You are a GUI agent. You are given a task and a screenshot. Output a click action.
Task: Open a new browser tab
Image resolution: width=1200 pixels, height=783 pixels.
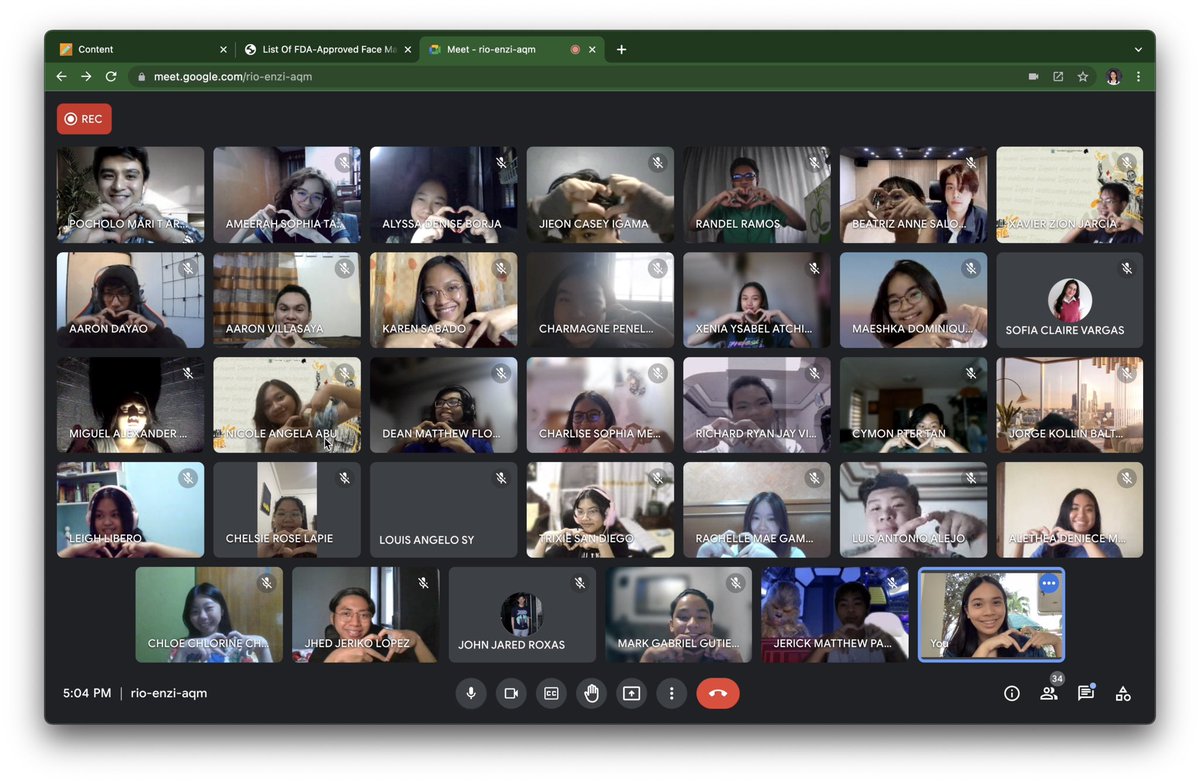621,49
